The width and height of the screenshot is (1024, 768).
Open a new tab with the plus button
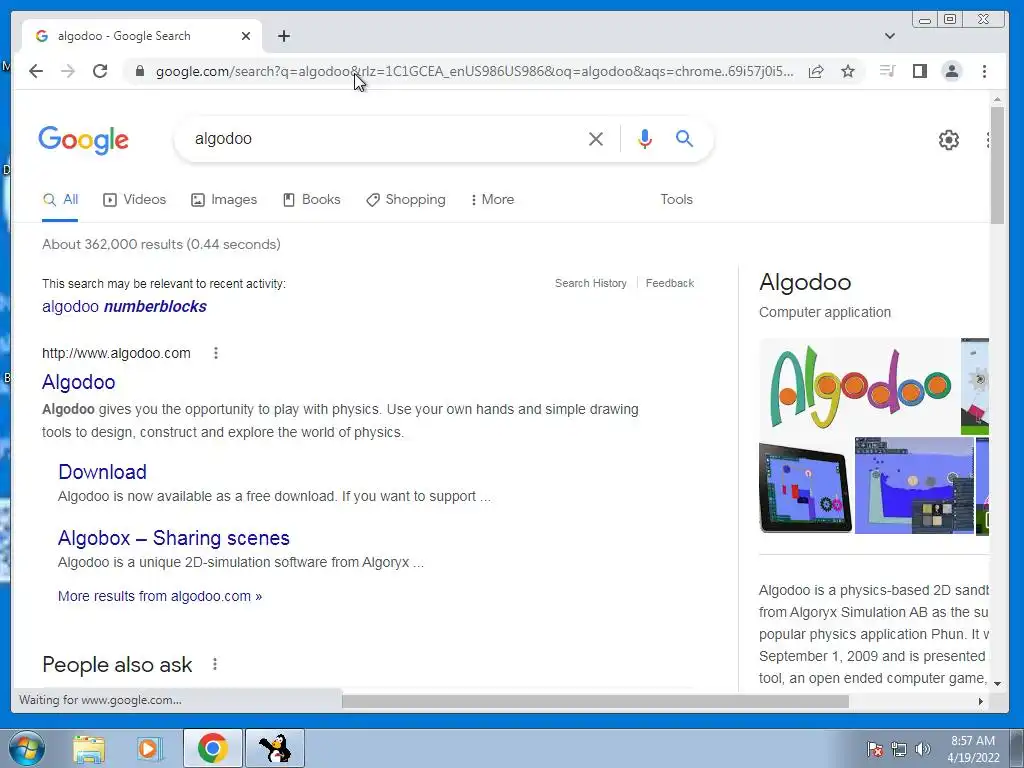click(283, 36)
